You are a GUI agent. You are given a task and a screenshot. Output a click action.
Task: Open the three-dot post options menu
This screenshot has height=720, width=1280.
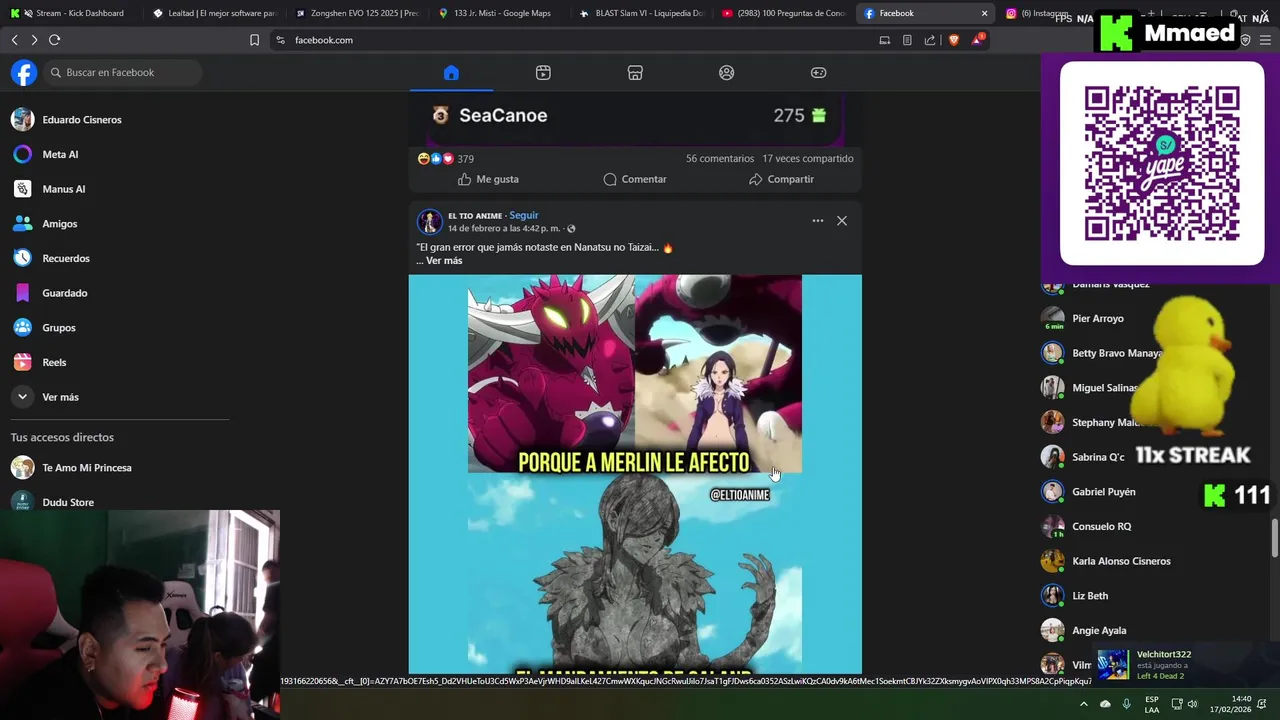(x=818, y=221)
